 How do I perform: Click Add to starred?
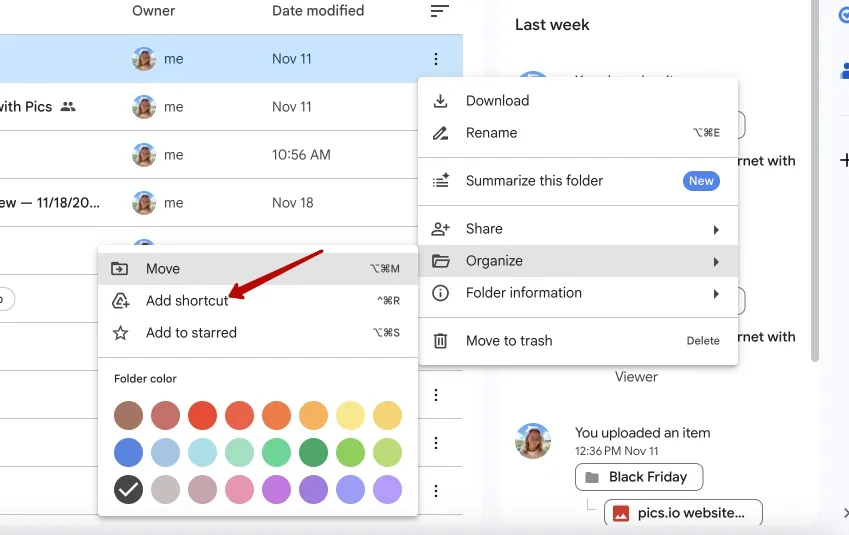tap(258, 332)
